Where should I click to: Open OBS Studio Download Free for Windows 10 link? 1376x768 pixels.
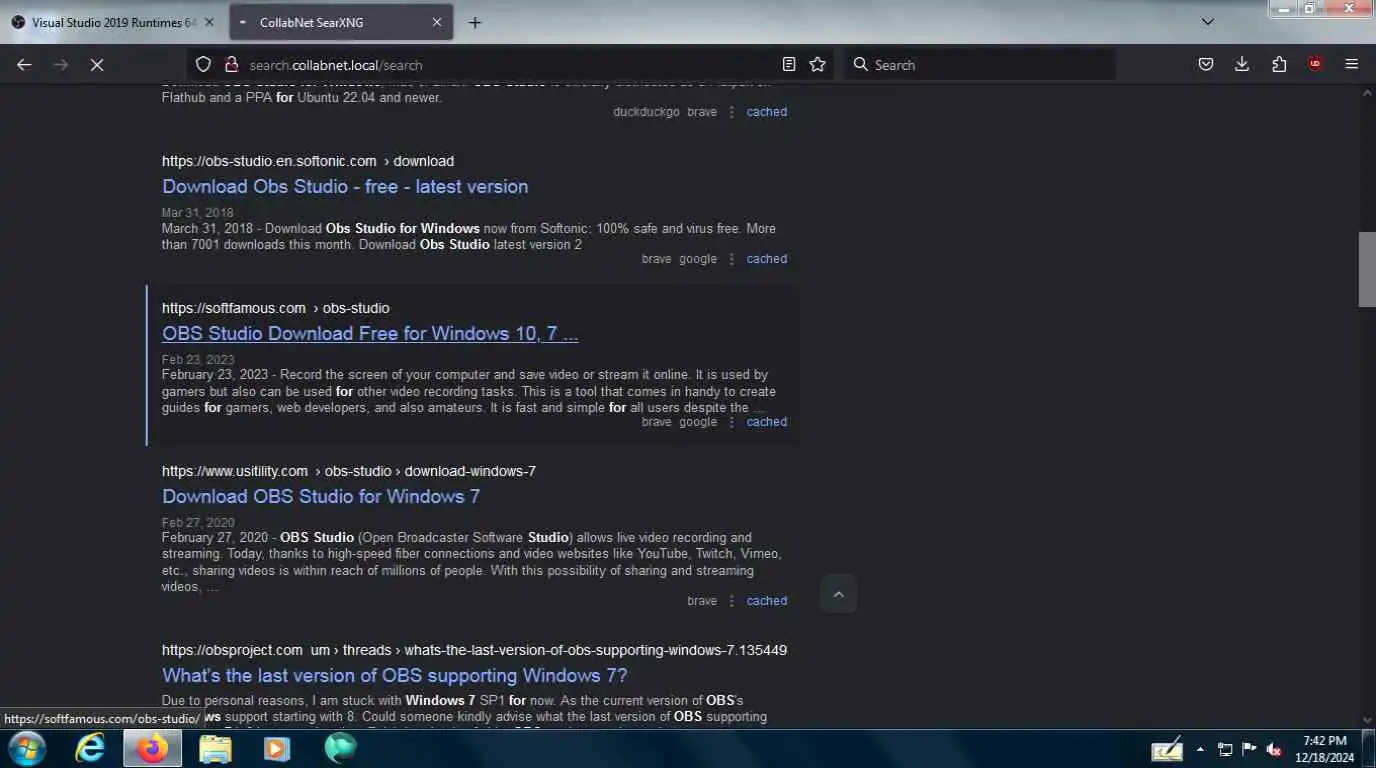pyautogui.click(x=370, y=333)
